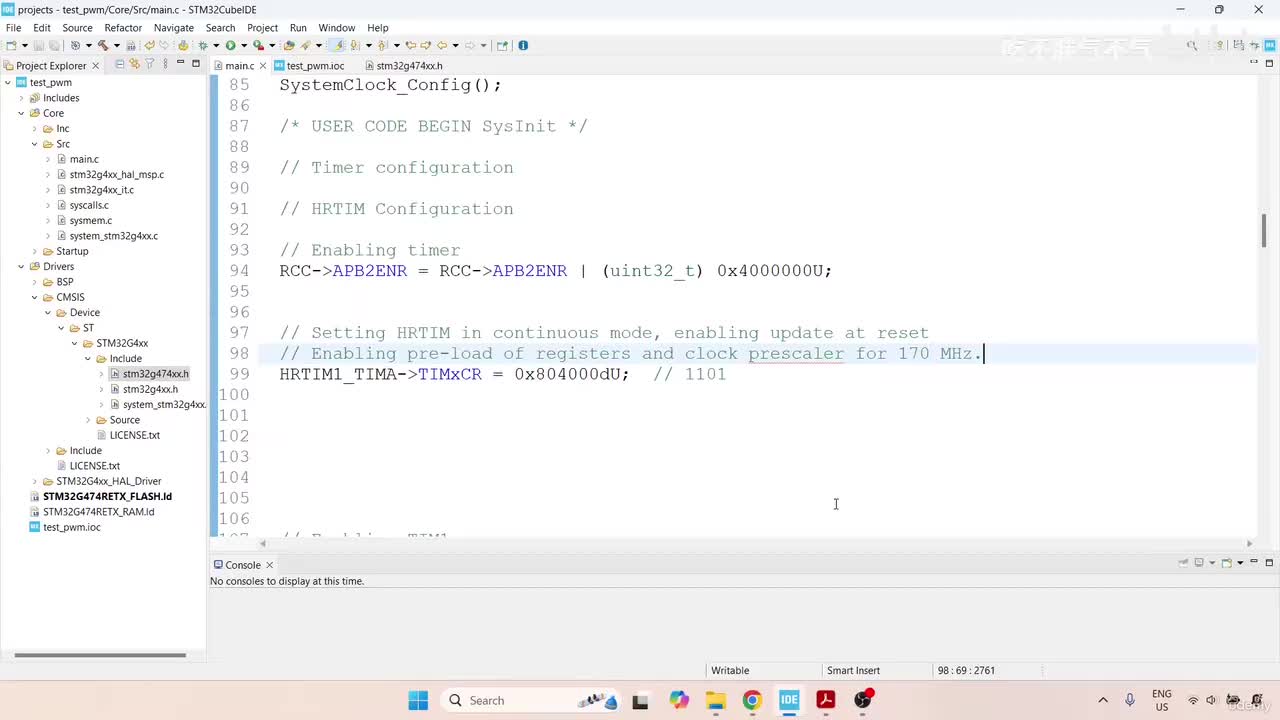Expand the STM32G4xx_HAL_Driver folder

35,481
